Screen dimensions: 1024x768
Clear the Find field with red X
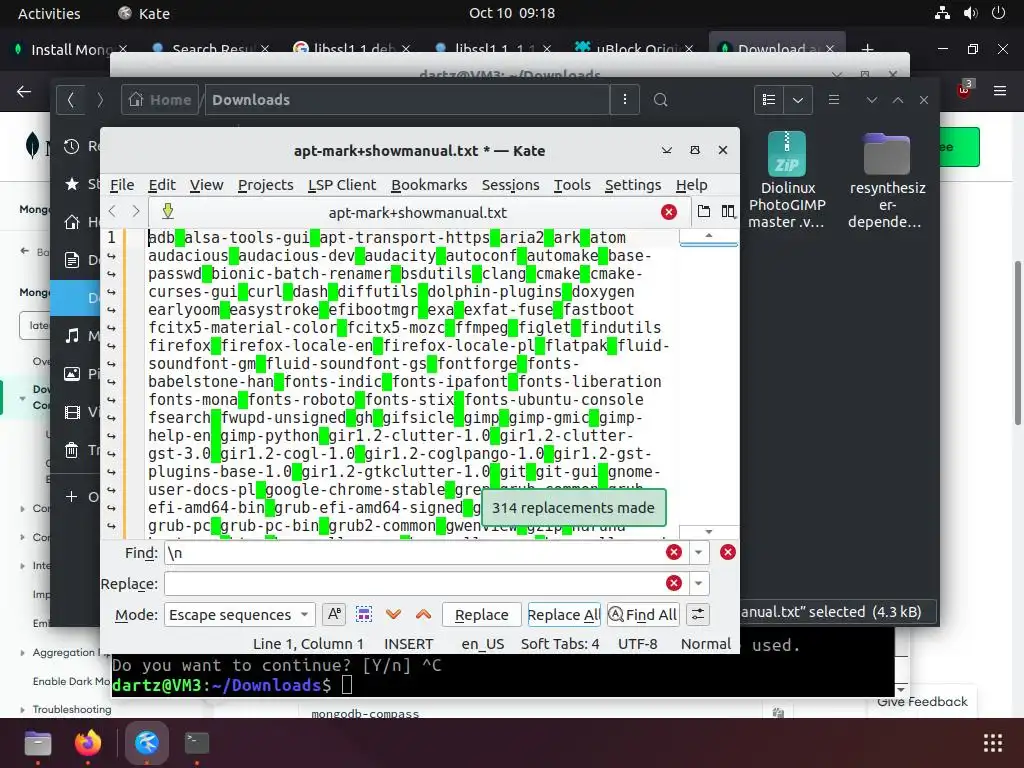tap(674, 552)
